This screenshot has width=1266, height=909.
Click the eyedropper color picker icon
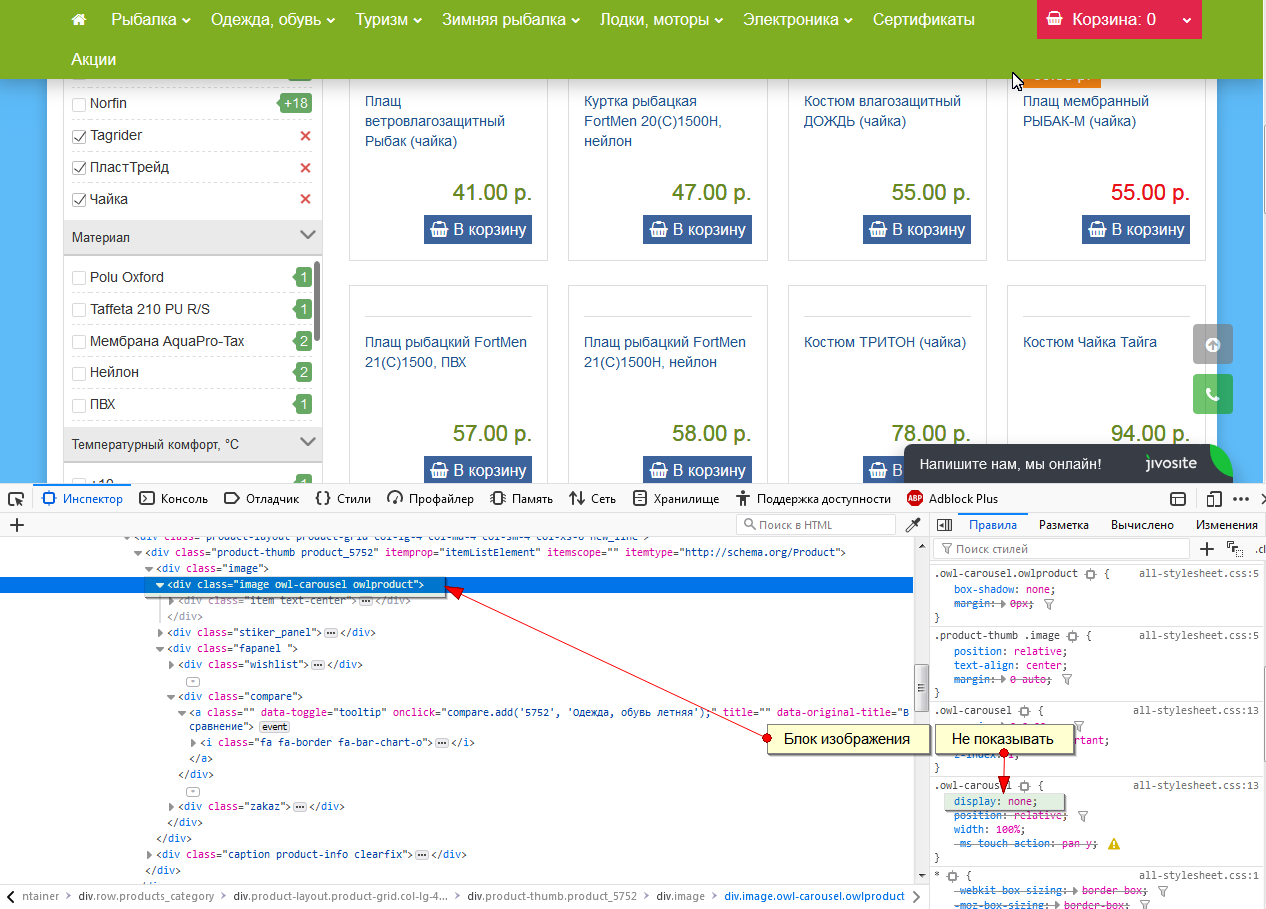pos(912,525)
